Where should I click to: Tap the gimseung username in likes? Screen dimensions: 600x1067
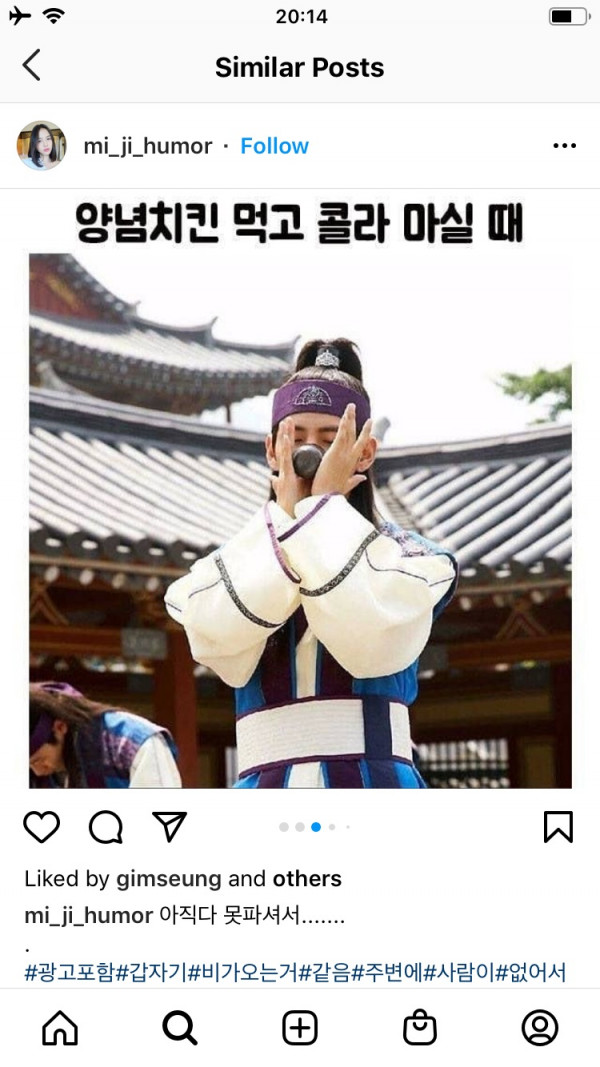(169, 879)
